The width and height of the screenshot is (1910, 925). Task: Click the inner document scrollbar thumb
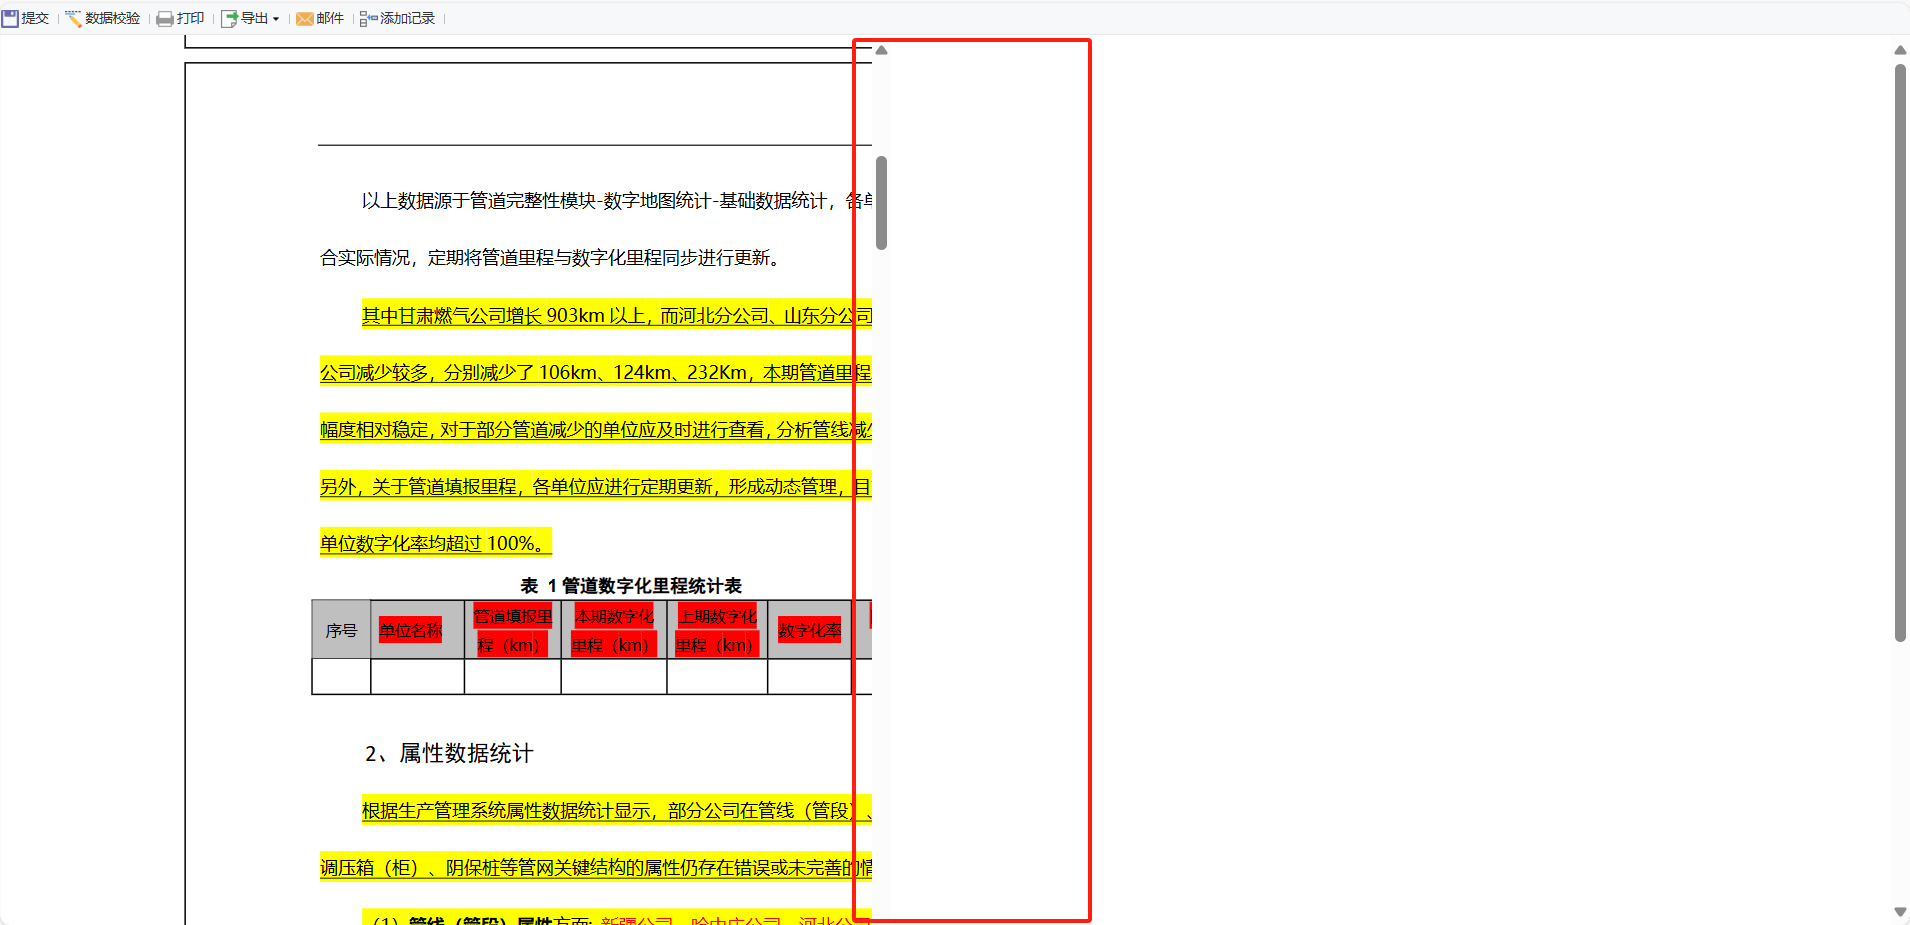point(881,203)
